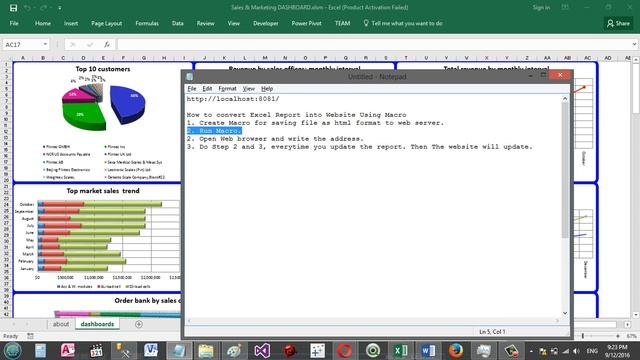Click the Notepad icon in its title bar

point(190,76)
